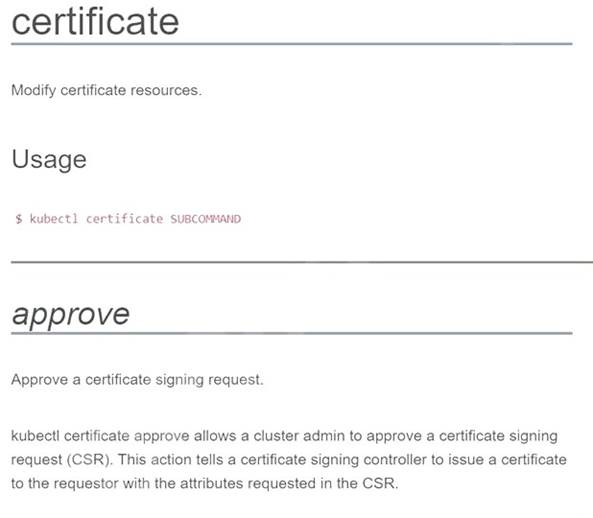The height and width of the screenshot is (518, 593).
Task: Click the "Modify certificate resources." description text
Action: point(106,90)
